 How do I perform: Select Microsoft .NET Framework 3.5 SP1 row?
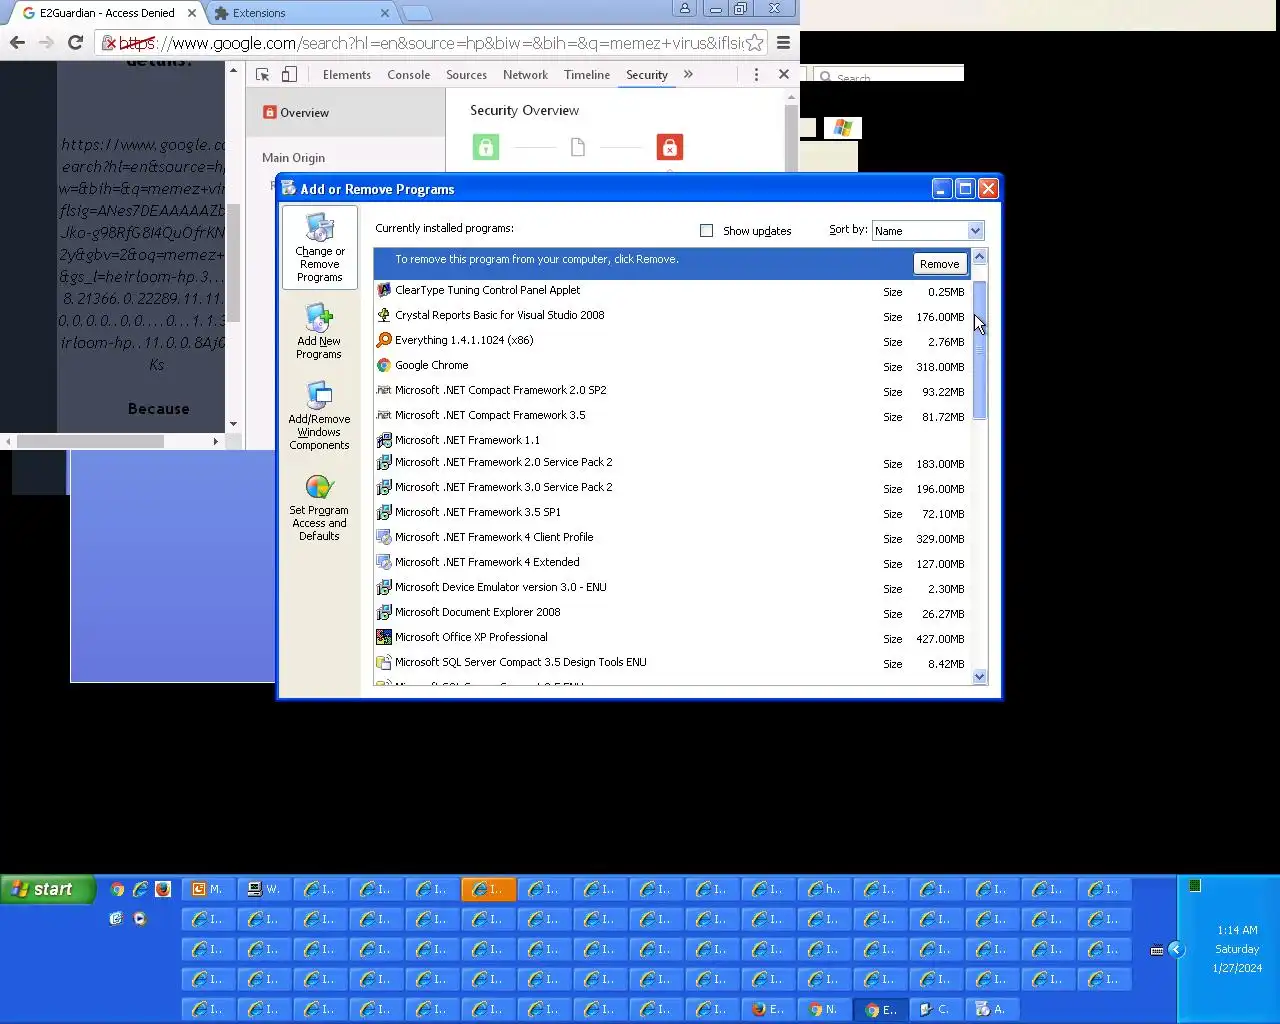(x=671, y=512)
